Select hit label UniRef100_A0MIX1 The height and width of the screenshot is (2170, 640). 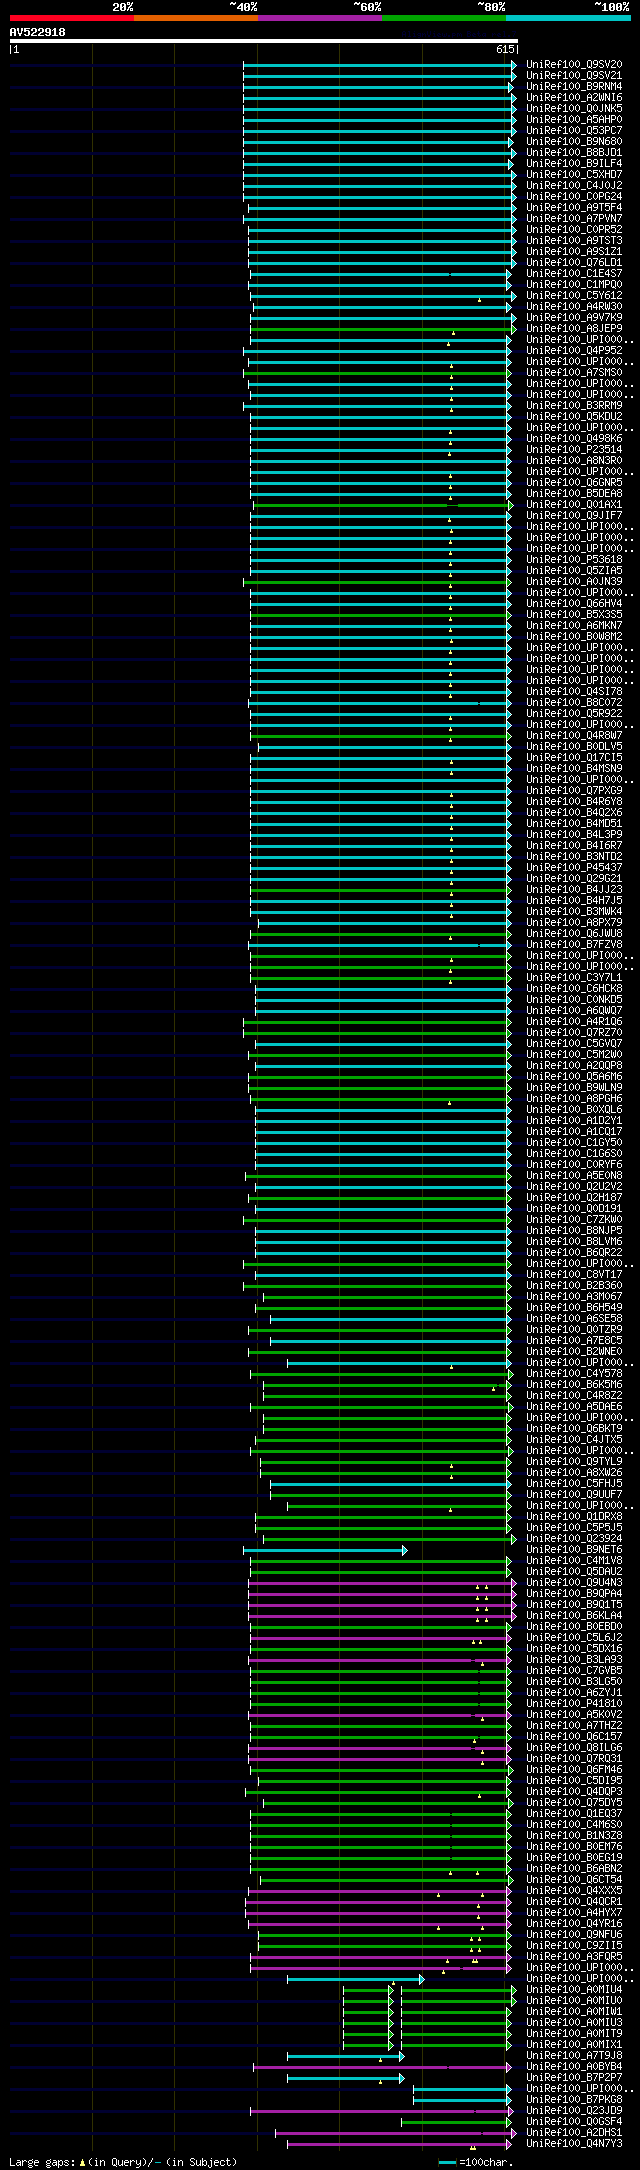(x=574, y=2045)
